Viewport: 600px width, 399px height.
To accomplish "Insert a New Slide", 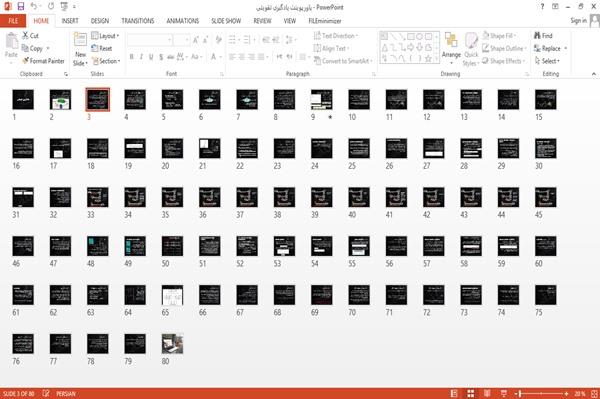I will pyautogui.click(x=80, y=50).
